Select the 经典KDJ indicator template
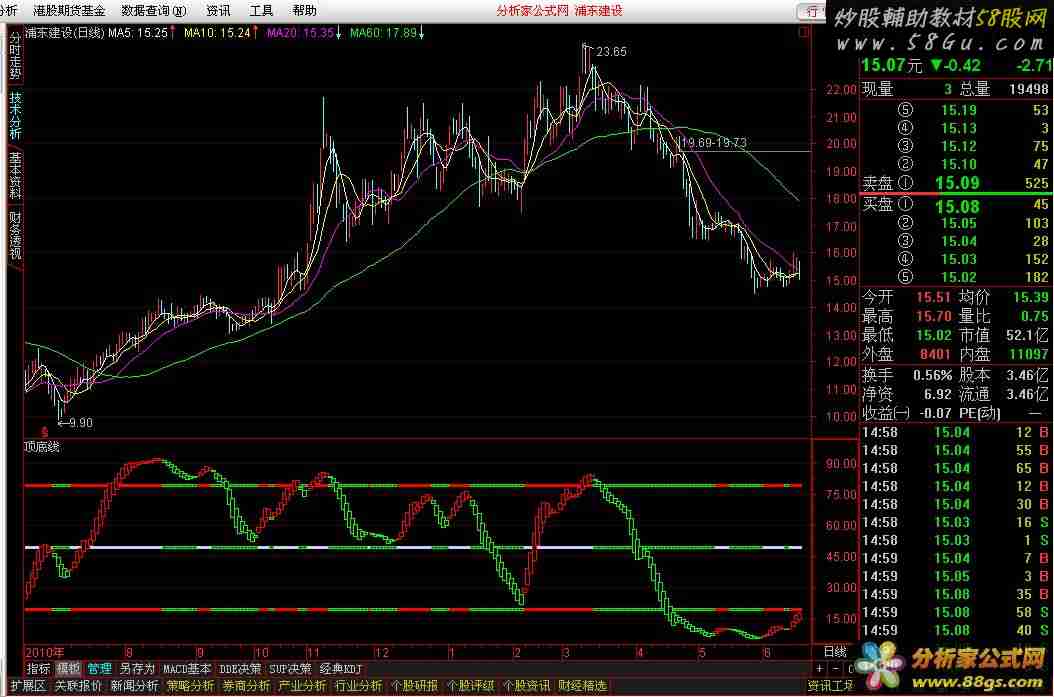1054x697 pixels. pyautogui.click(x=341, y=669)
